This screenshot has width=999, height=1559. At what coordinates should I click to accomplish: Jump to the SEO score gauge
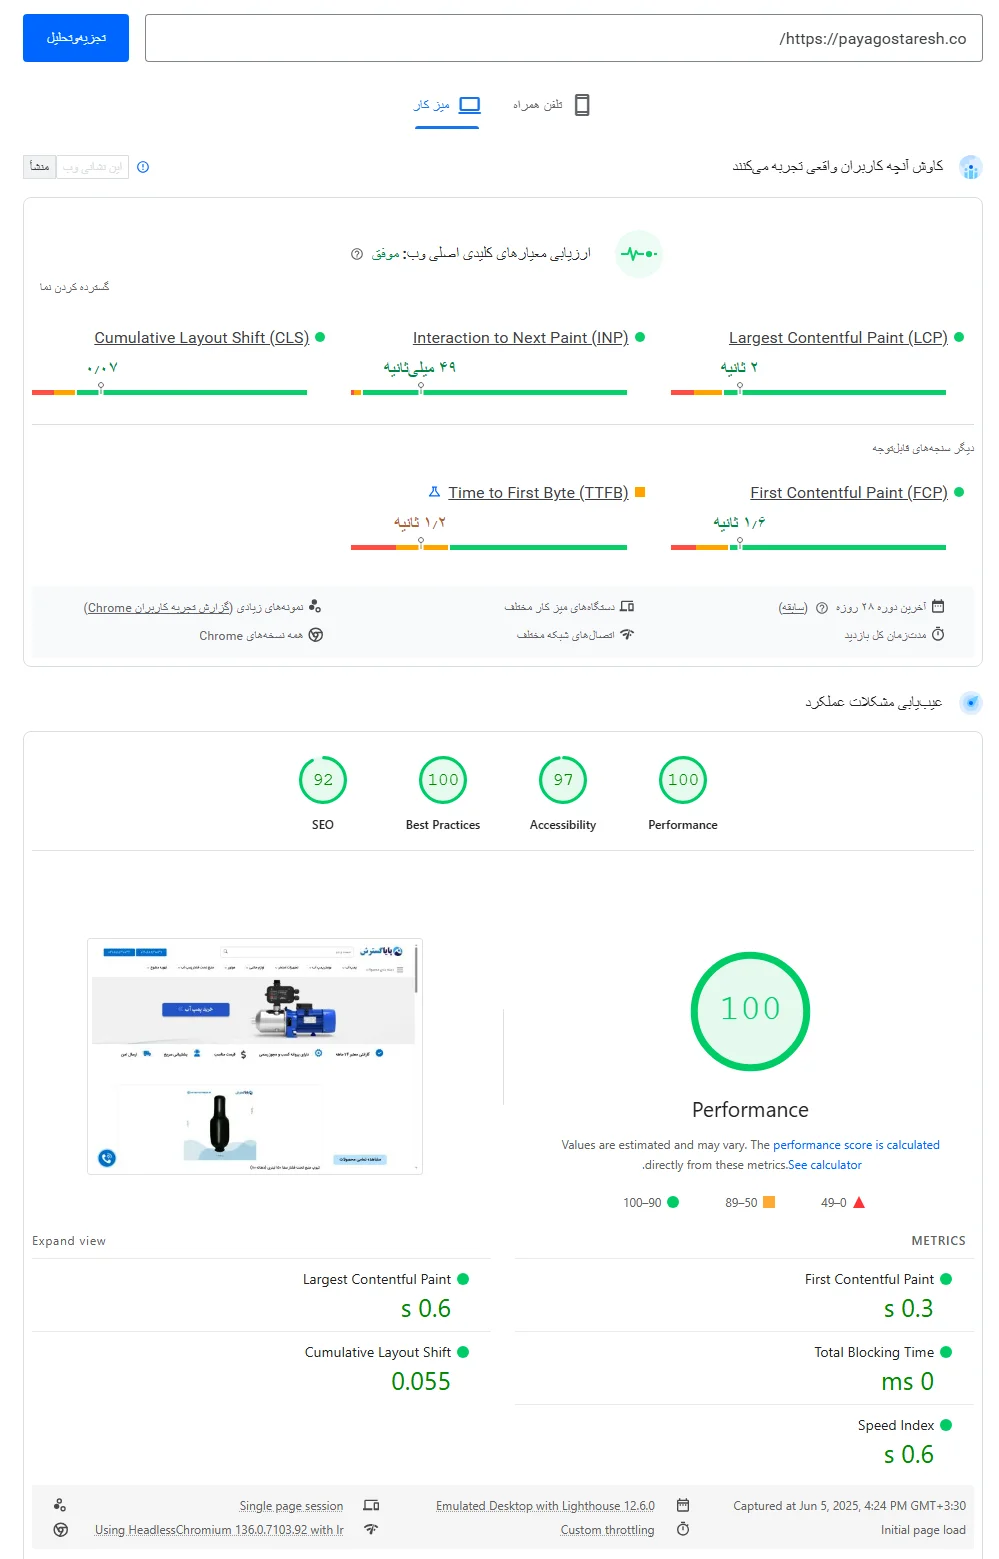click(323, 780)
